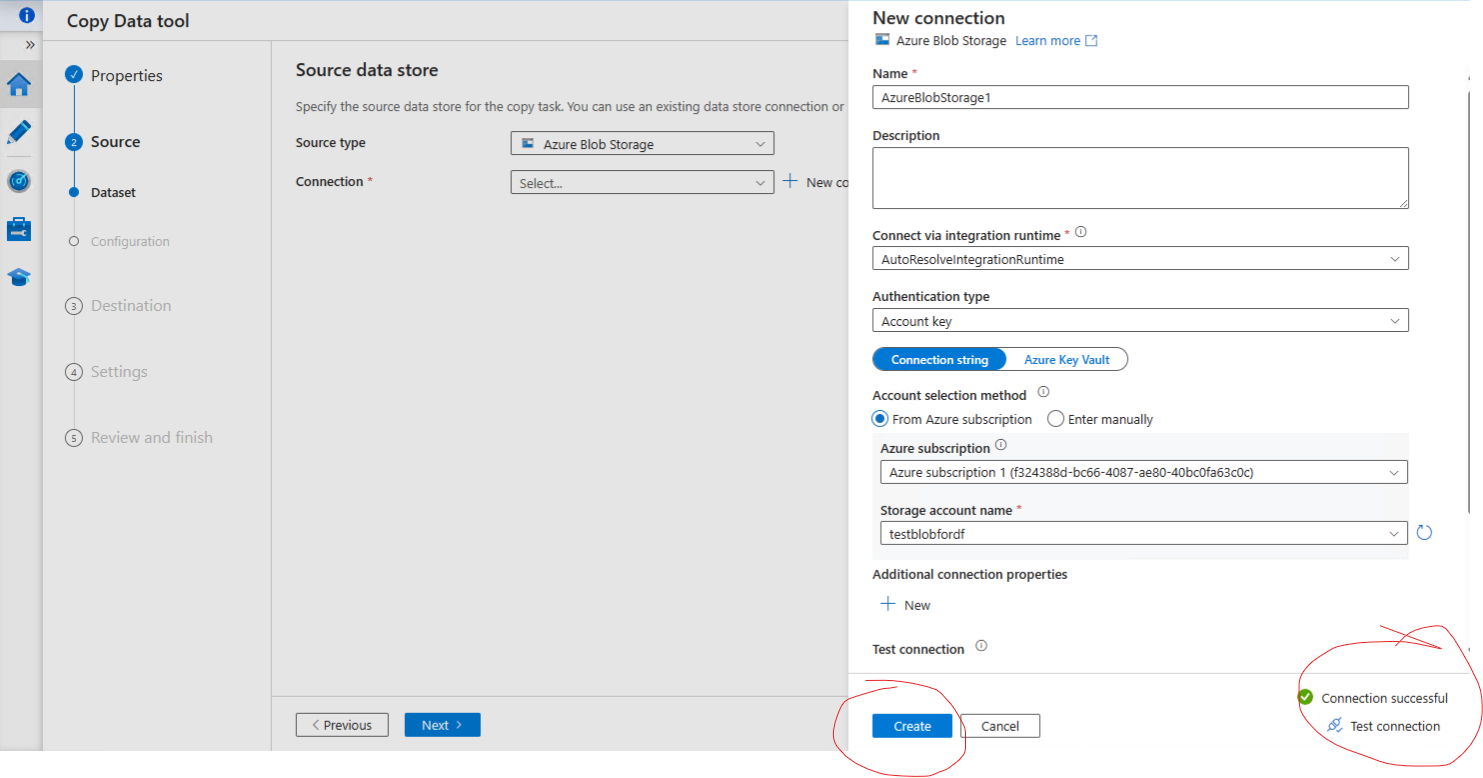Open the Learn more link

(1047, 41)
